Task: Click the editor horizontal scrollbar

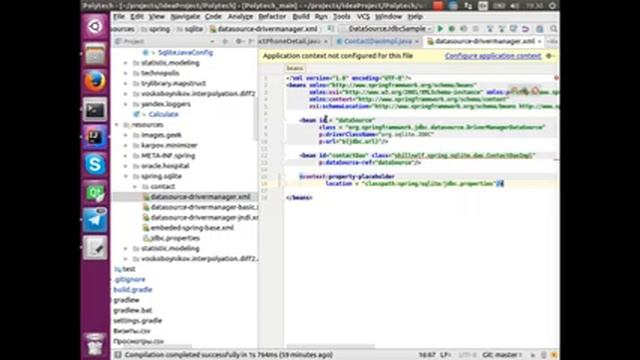Action: pyautogui.click(x=330, y=347)
